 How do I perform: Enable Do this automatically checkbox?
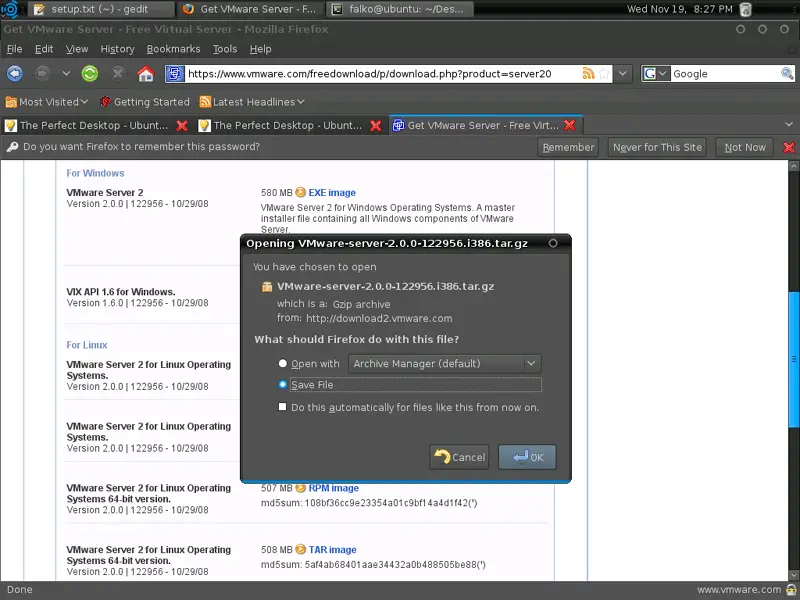point(282,407)
